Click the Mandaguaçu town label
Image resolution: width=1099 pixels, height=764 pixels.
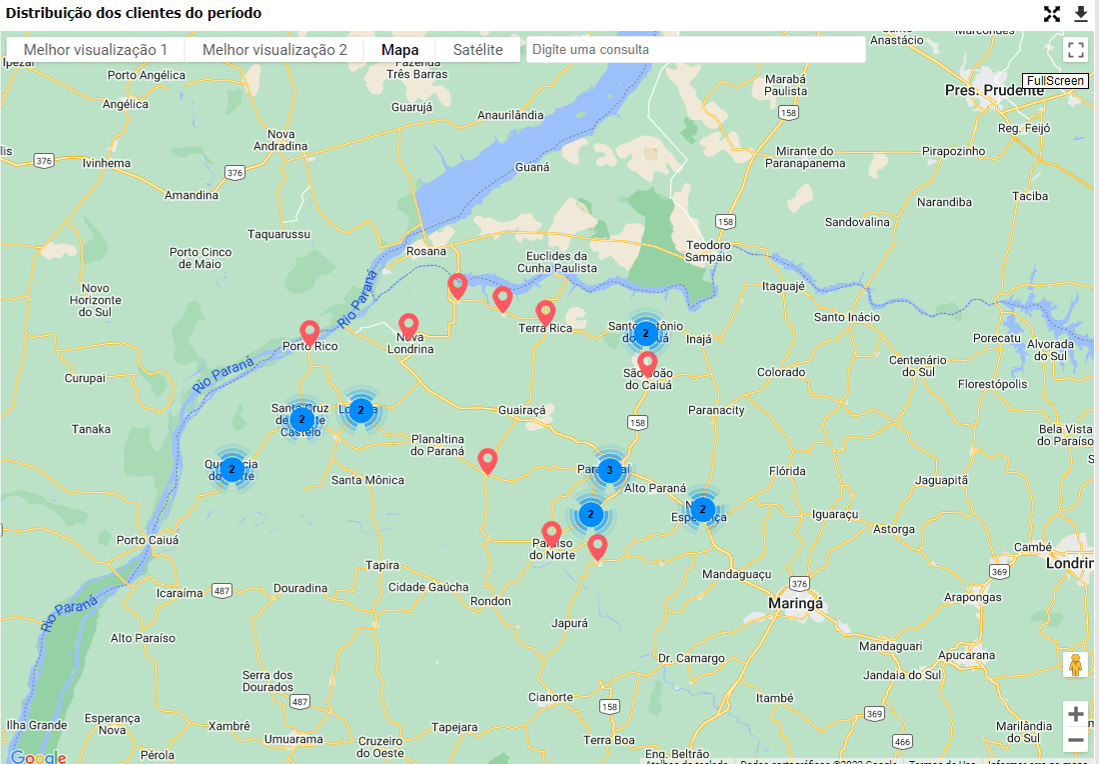(737, 574)
